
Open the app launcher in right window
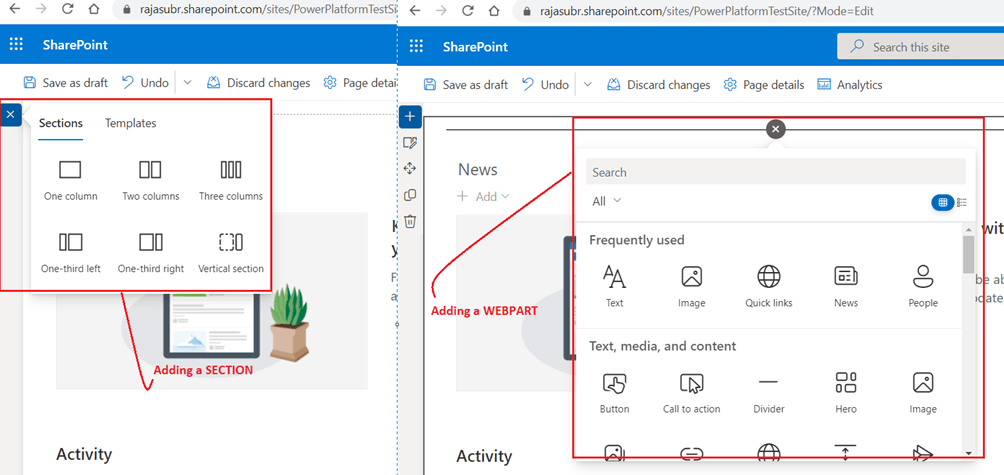pyautogui.click(x=417, y=46)
